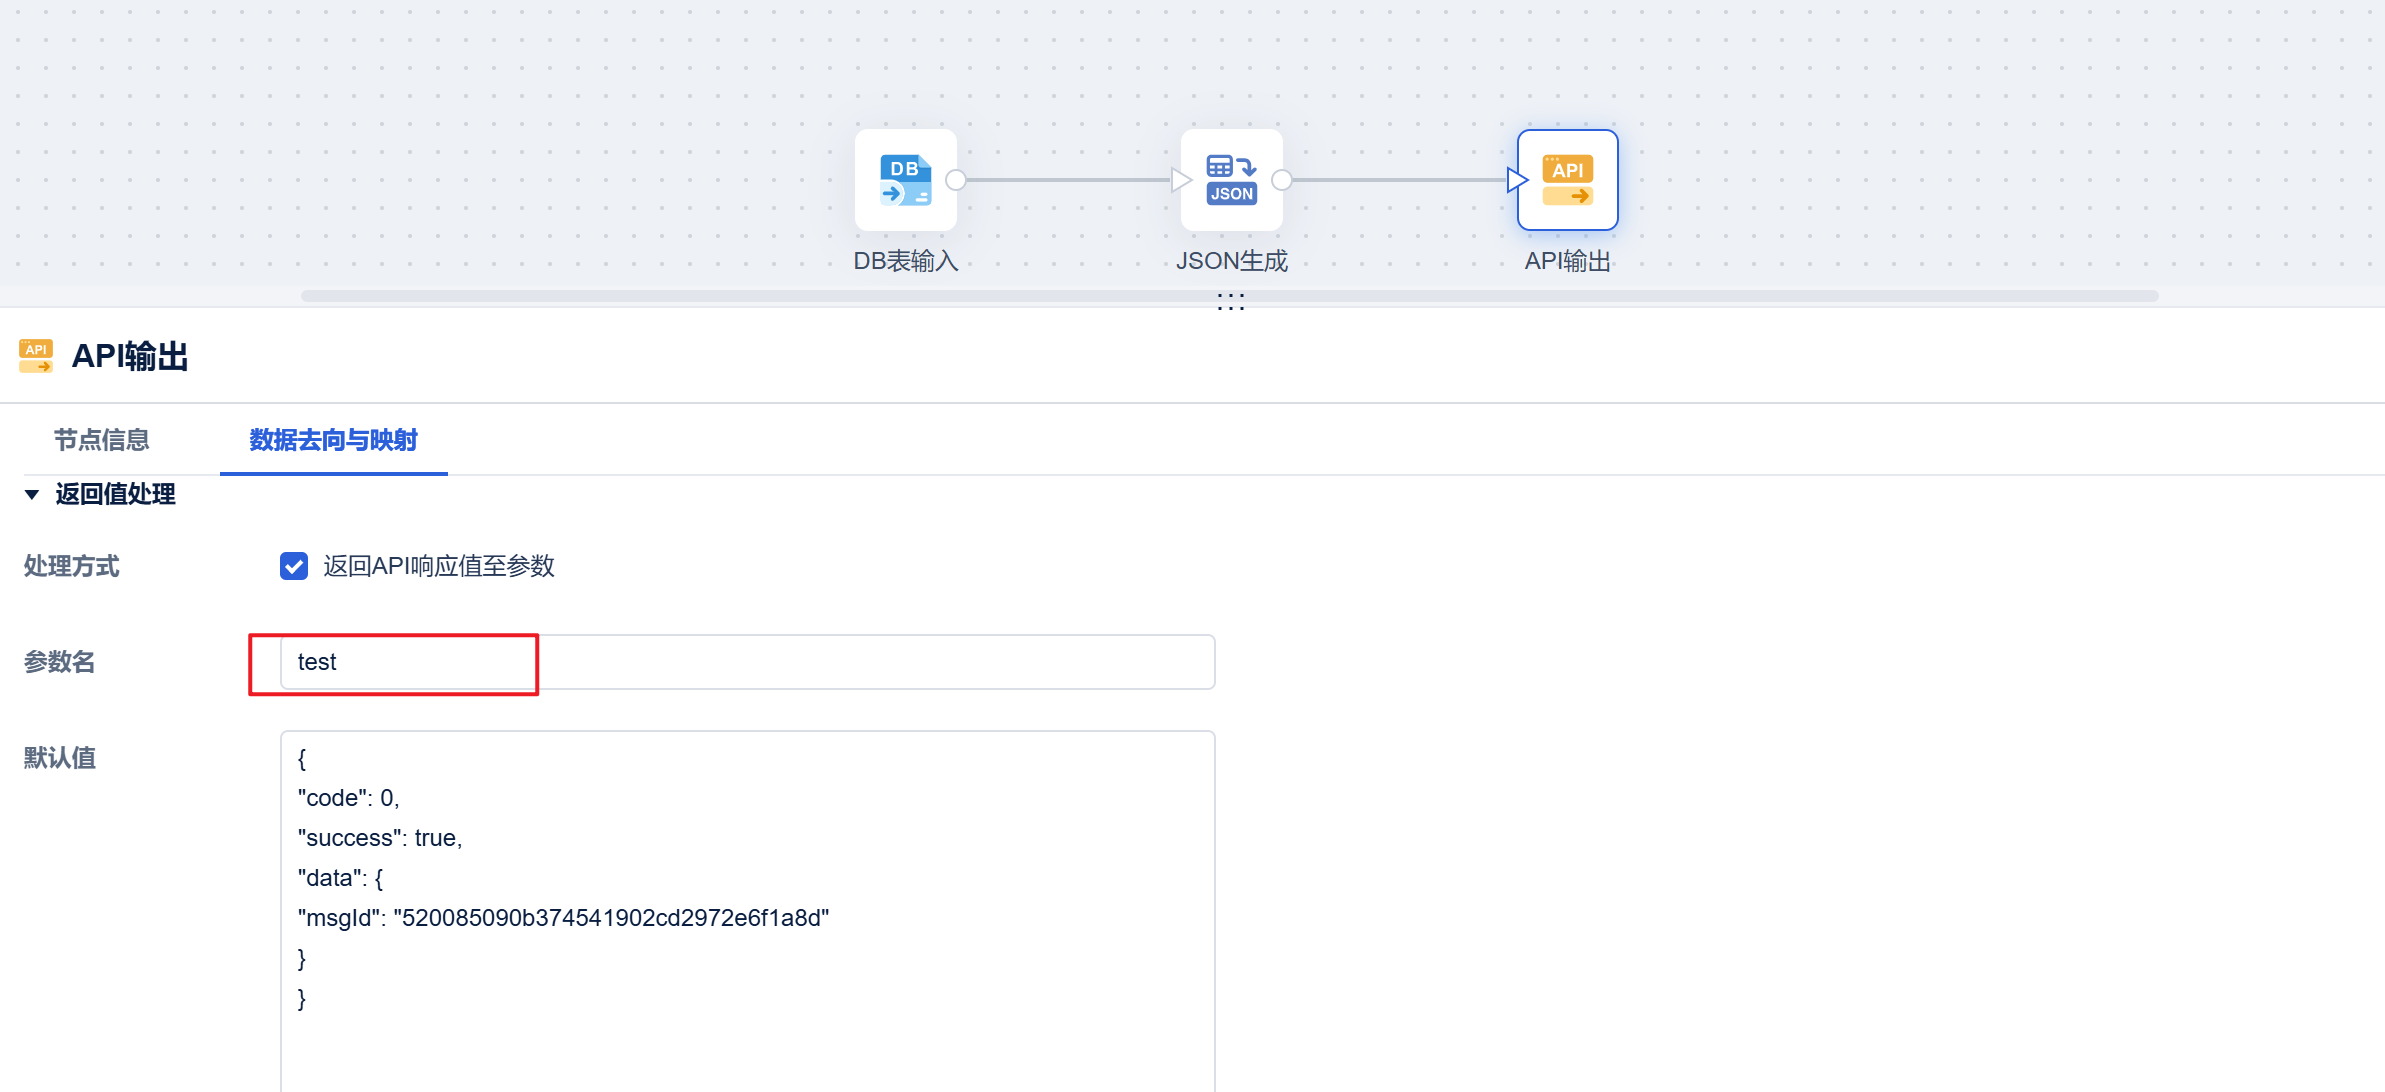Click the "data": { line
The height and width of the screenshot is (1092, 2385).
click(340, 878)
